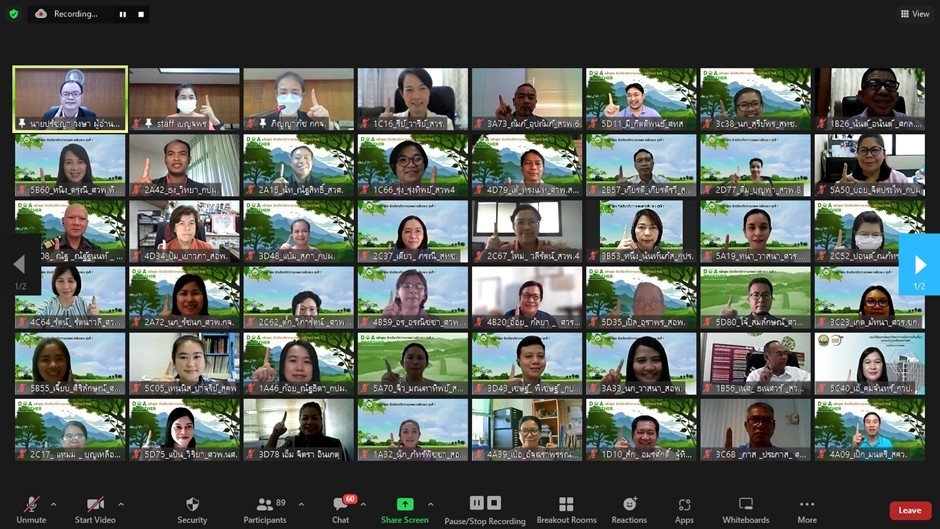Select participant tile labeled 5D11
This screenshot has width=940, height=529.
[641, 99]
